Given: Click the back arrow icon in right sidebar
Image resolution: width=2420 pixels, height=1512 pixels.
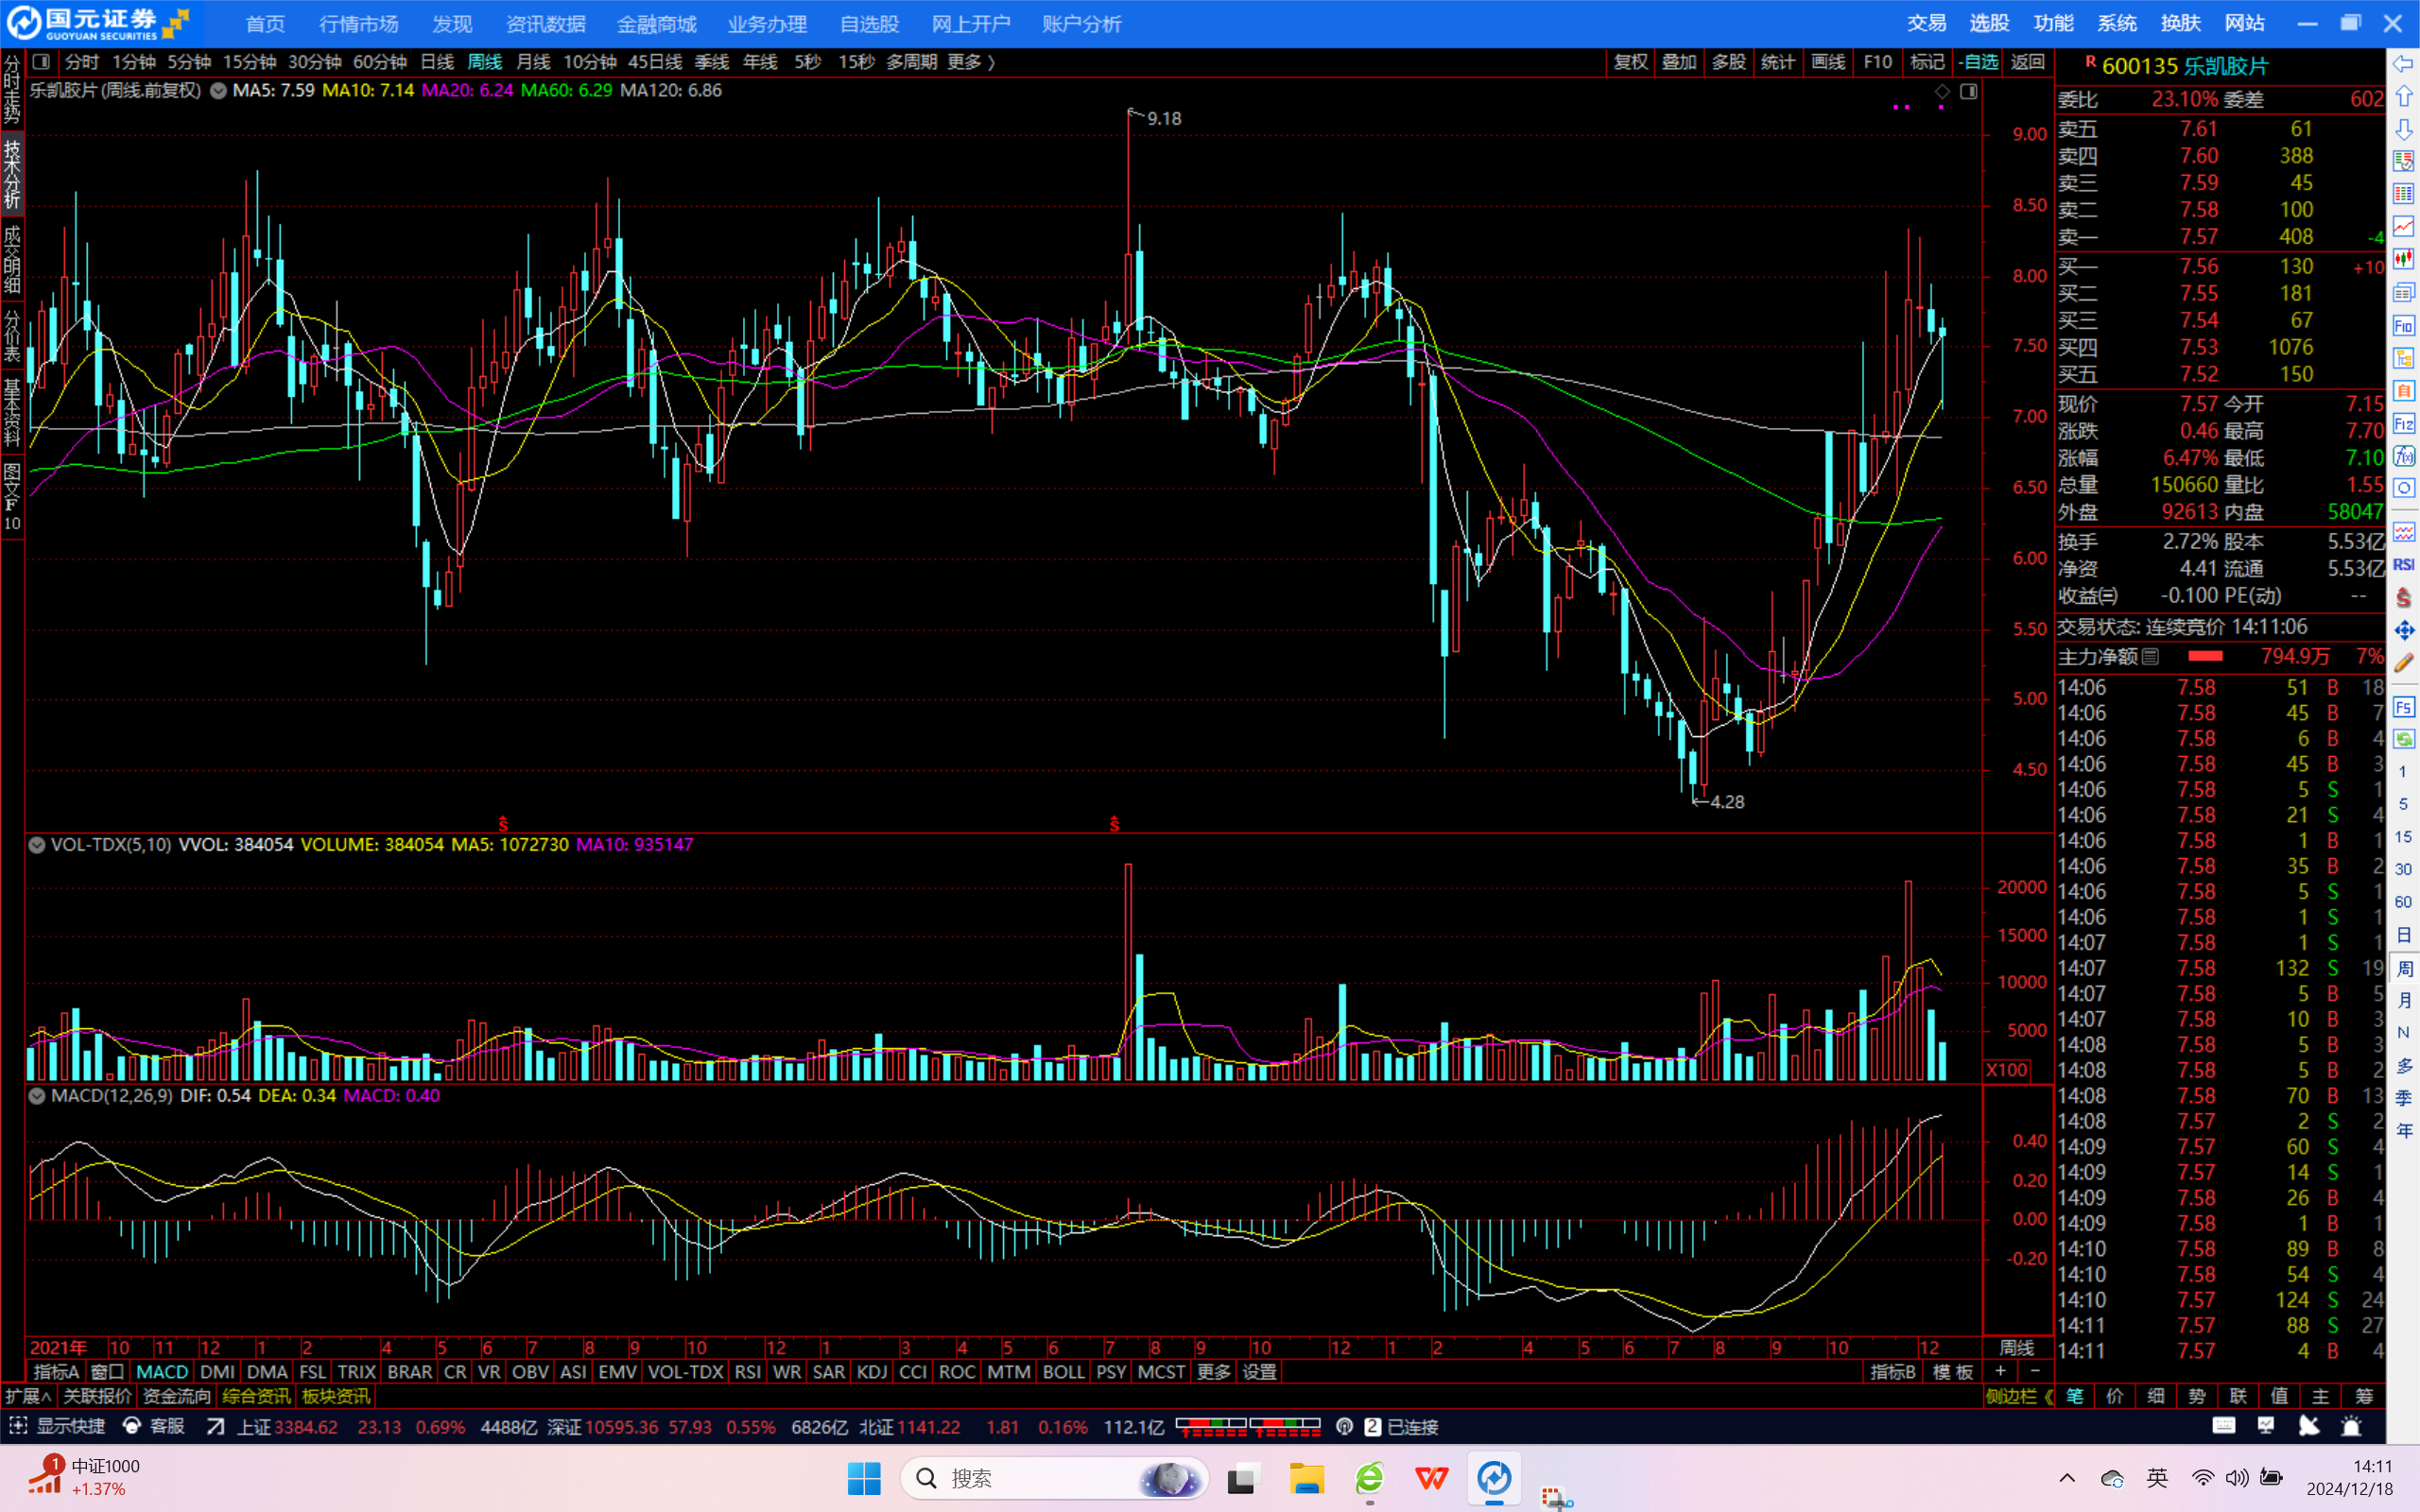Looking at the screenshot, I should 2403,64.
